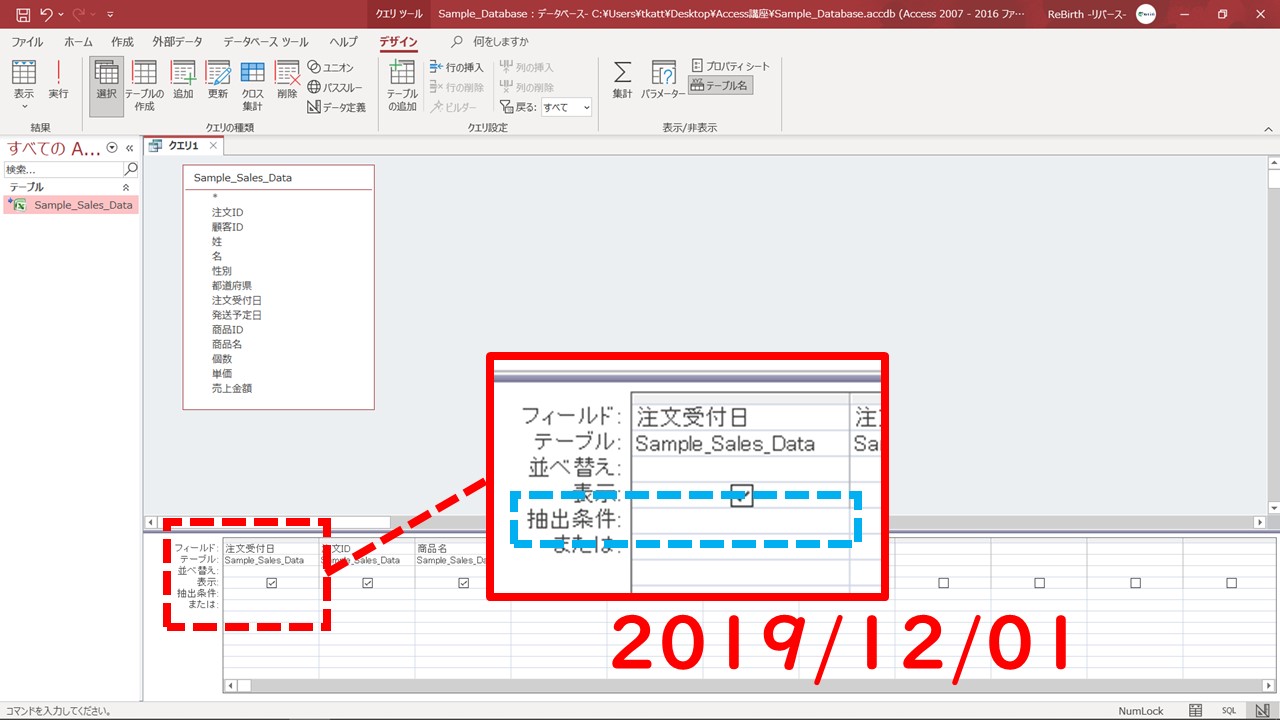
Task: Switch to the データベース ツール tab
Action: 265,42
